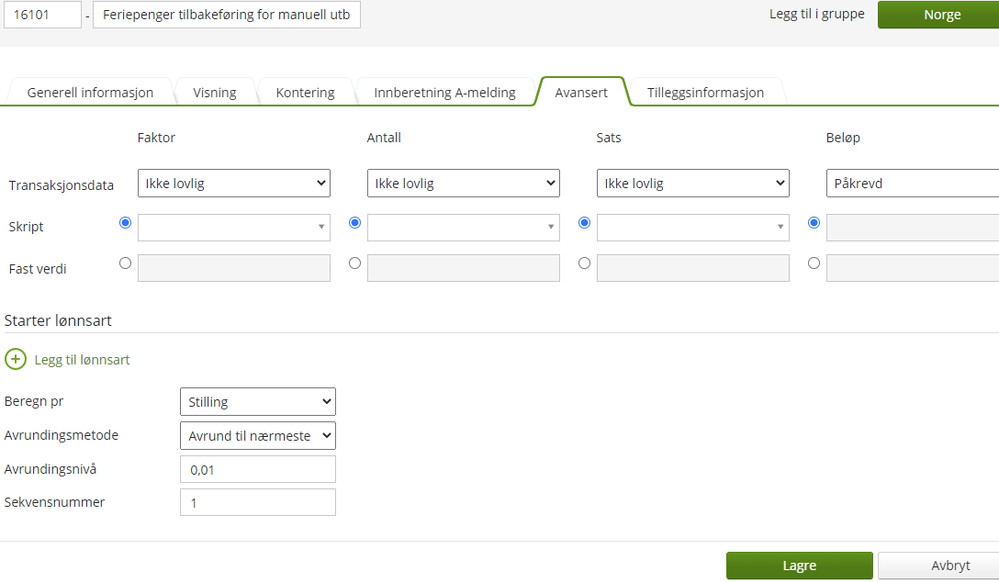Open the Innberetning A-melding tab
The height and width of the screenshot is (582, 999).
coord(445,92)
